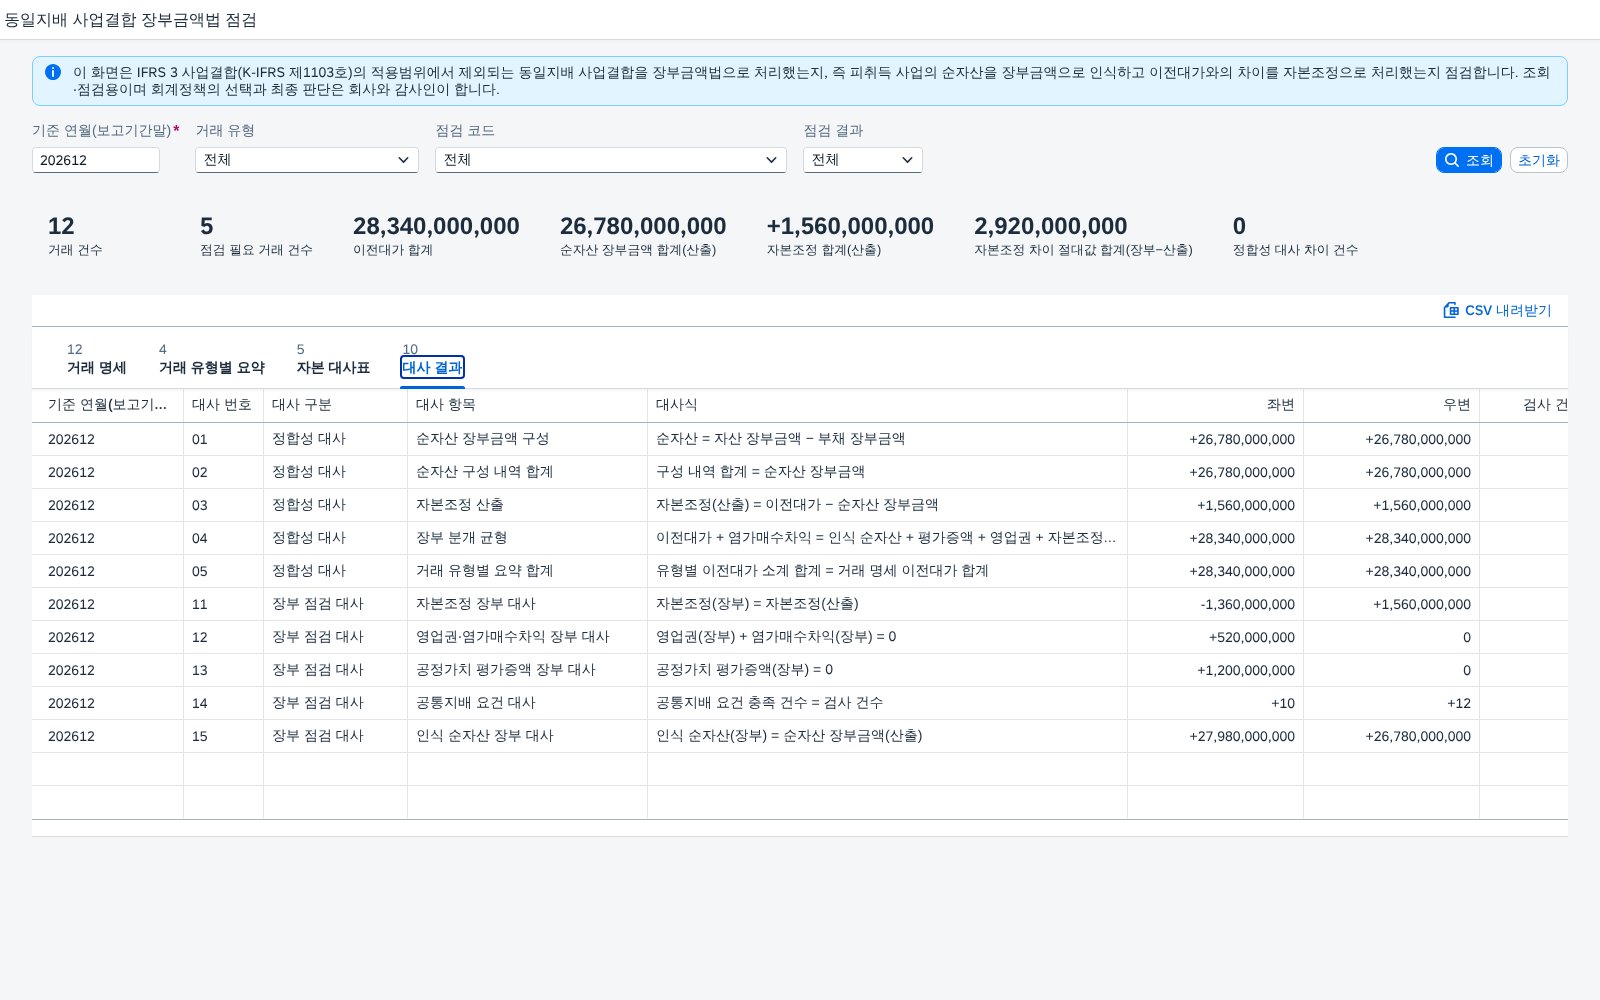Click the CSV 내려받기 link
The width and height of the screenshot is (1600, 1000).
click(1497, 310)
